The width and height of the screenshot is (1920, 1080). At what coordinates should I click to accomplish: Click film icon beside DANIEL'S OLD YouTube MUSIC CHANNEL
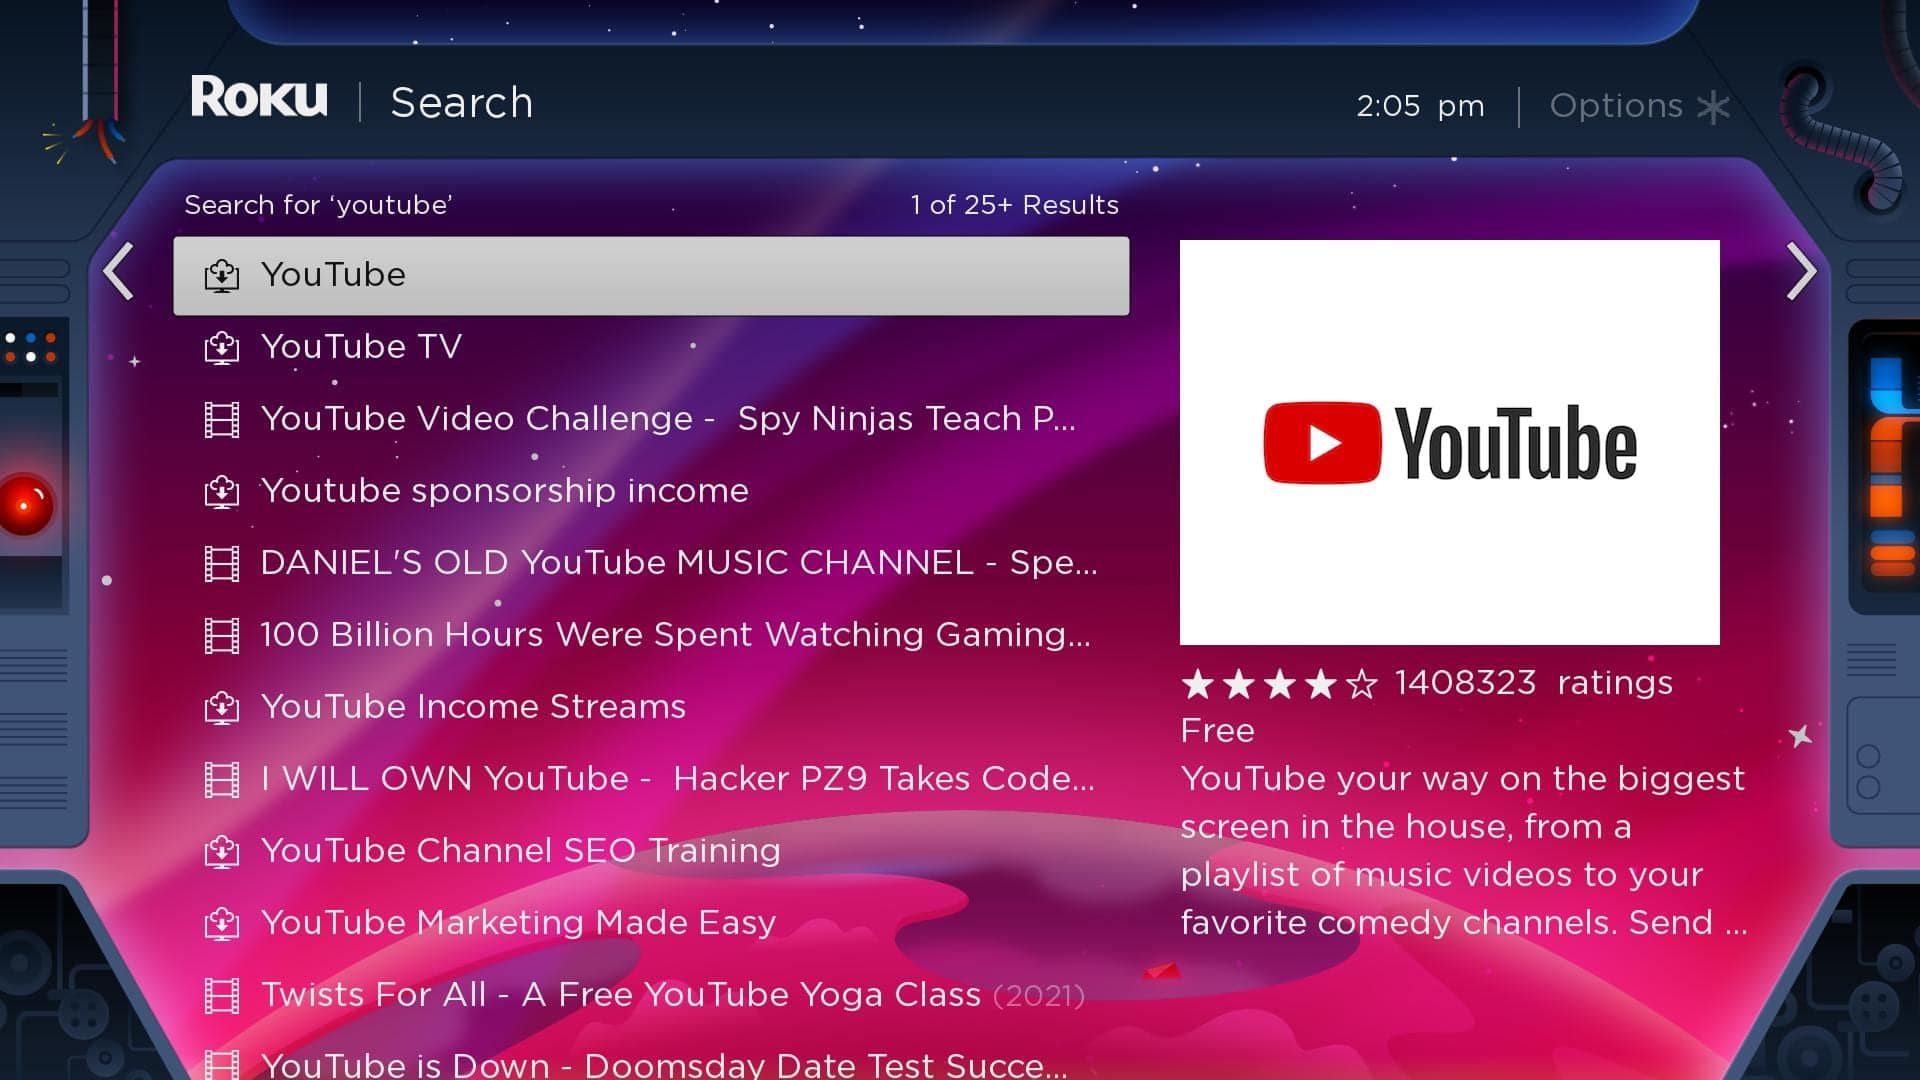pos(221,564)
